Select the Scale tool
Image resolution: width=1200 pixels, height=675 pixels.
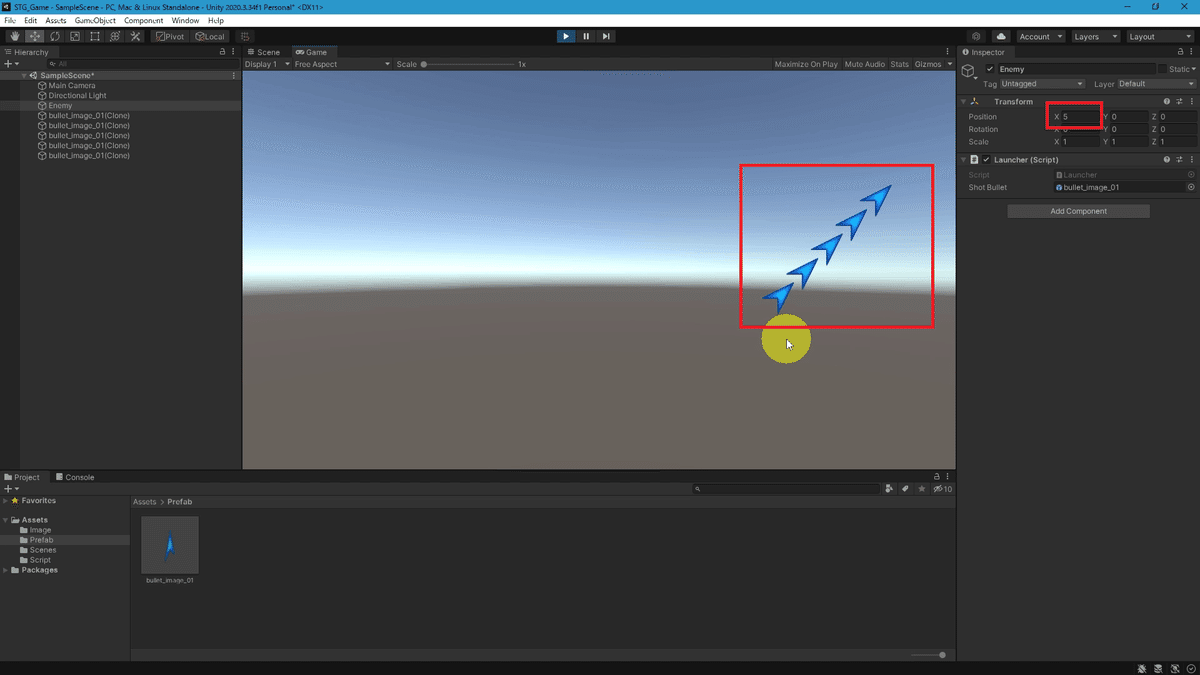tap(75, 37)
